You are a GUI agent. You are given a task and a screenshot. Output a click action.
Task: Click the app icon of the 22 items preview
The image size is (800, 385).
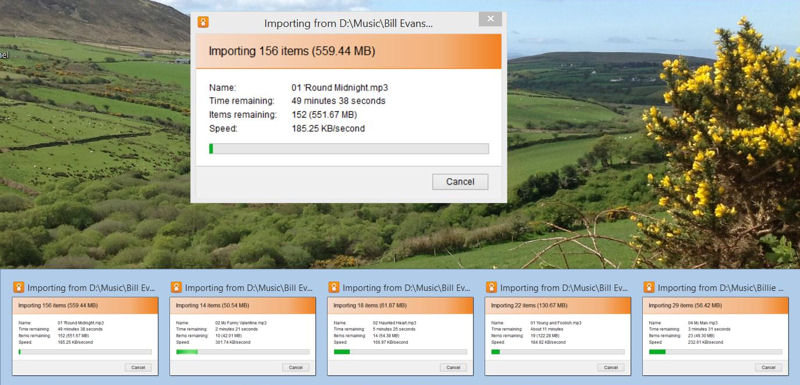click(491, 287)
